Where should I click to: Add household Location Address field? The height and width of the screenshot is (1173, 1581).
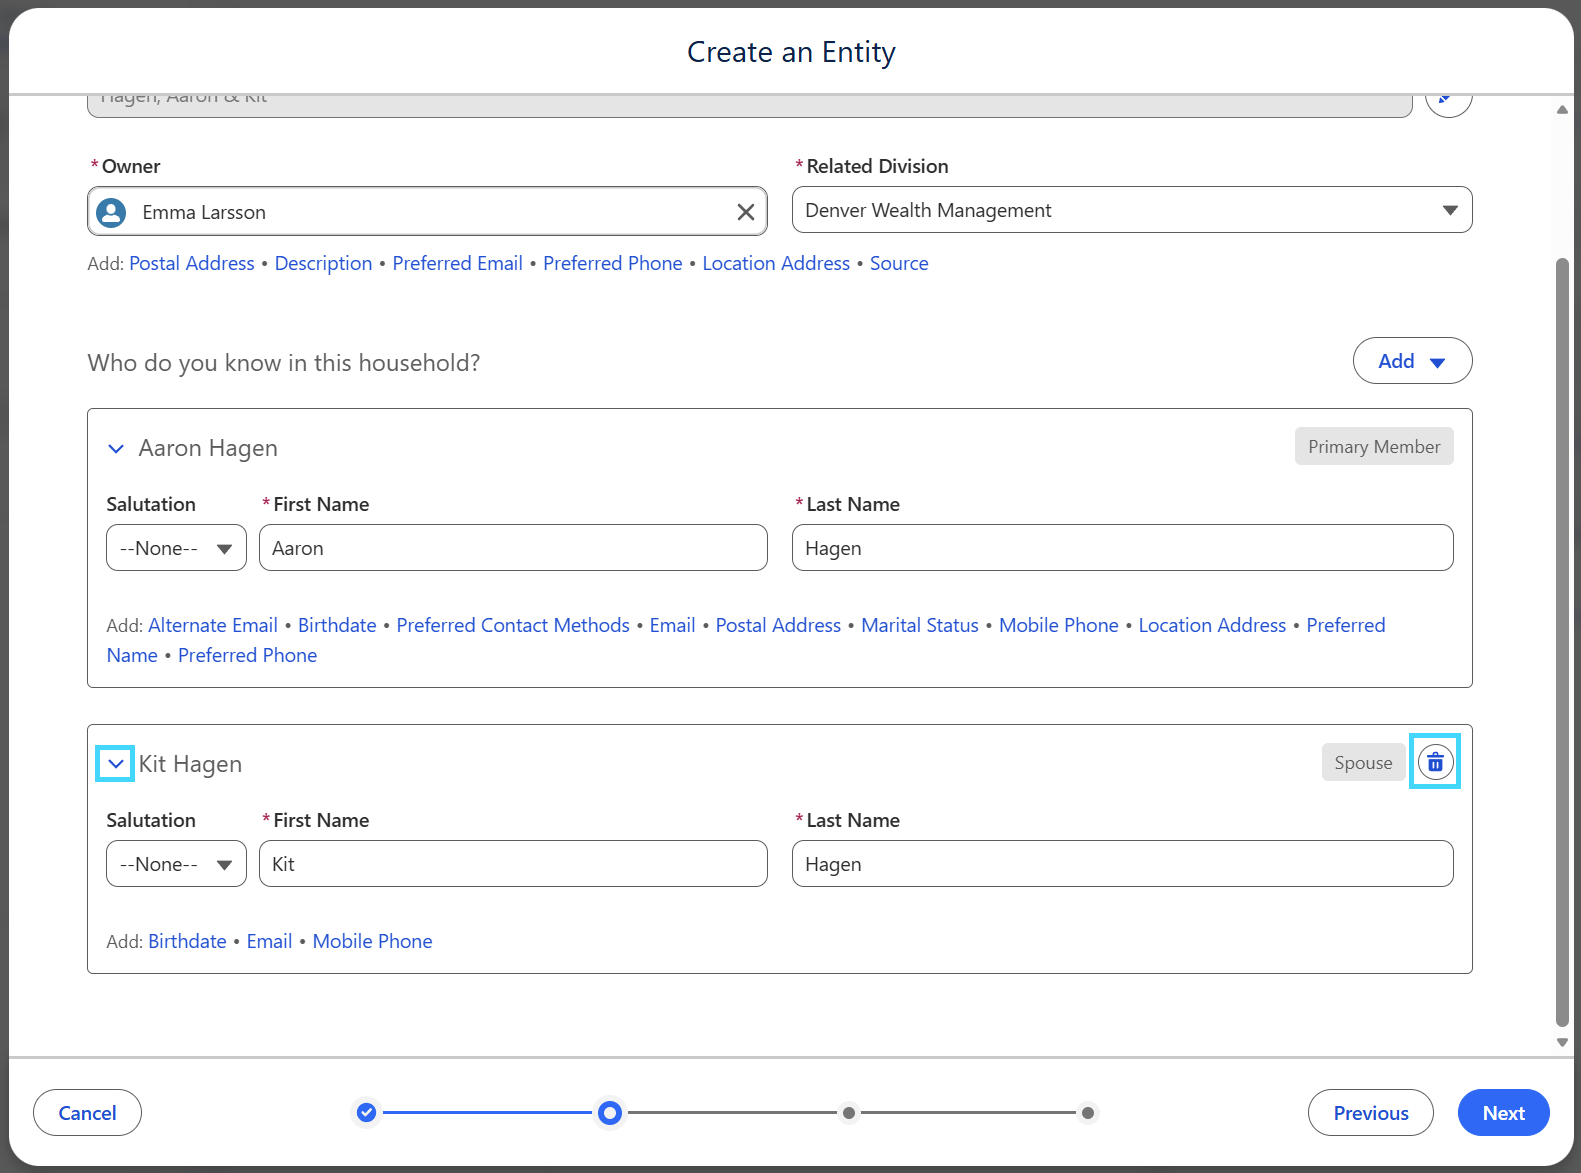776,263
